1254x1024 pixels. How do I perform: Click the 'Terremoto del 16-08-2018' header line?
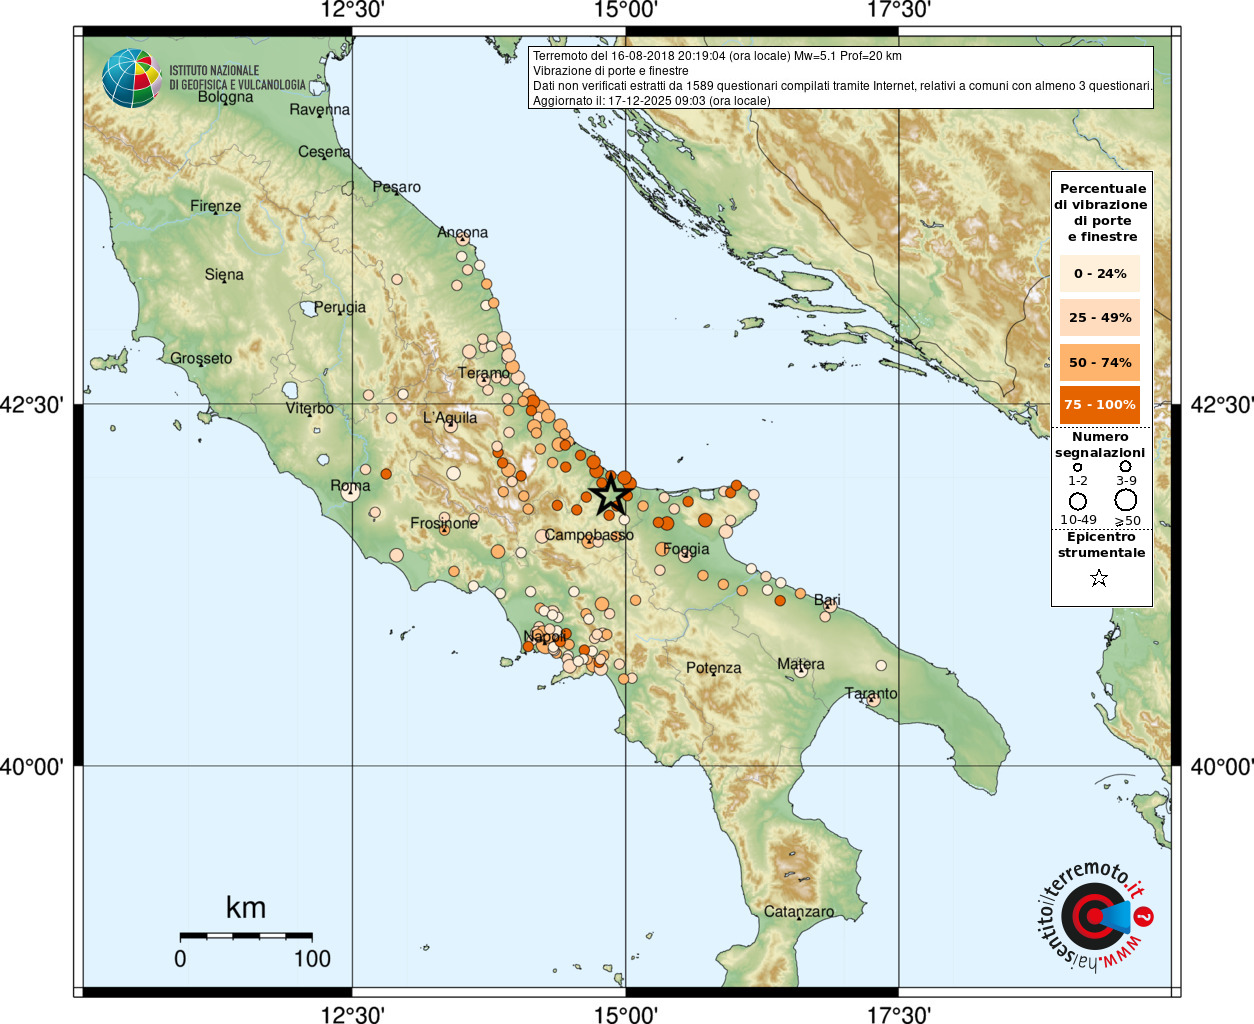717,56
